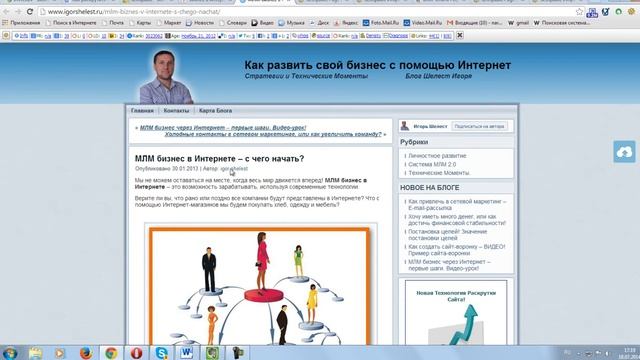The width and height of the screenshot is (640, 360).
Task: Click the Приложения apps bookmark
Action: (21, 23)
